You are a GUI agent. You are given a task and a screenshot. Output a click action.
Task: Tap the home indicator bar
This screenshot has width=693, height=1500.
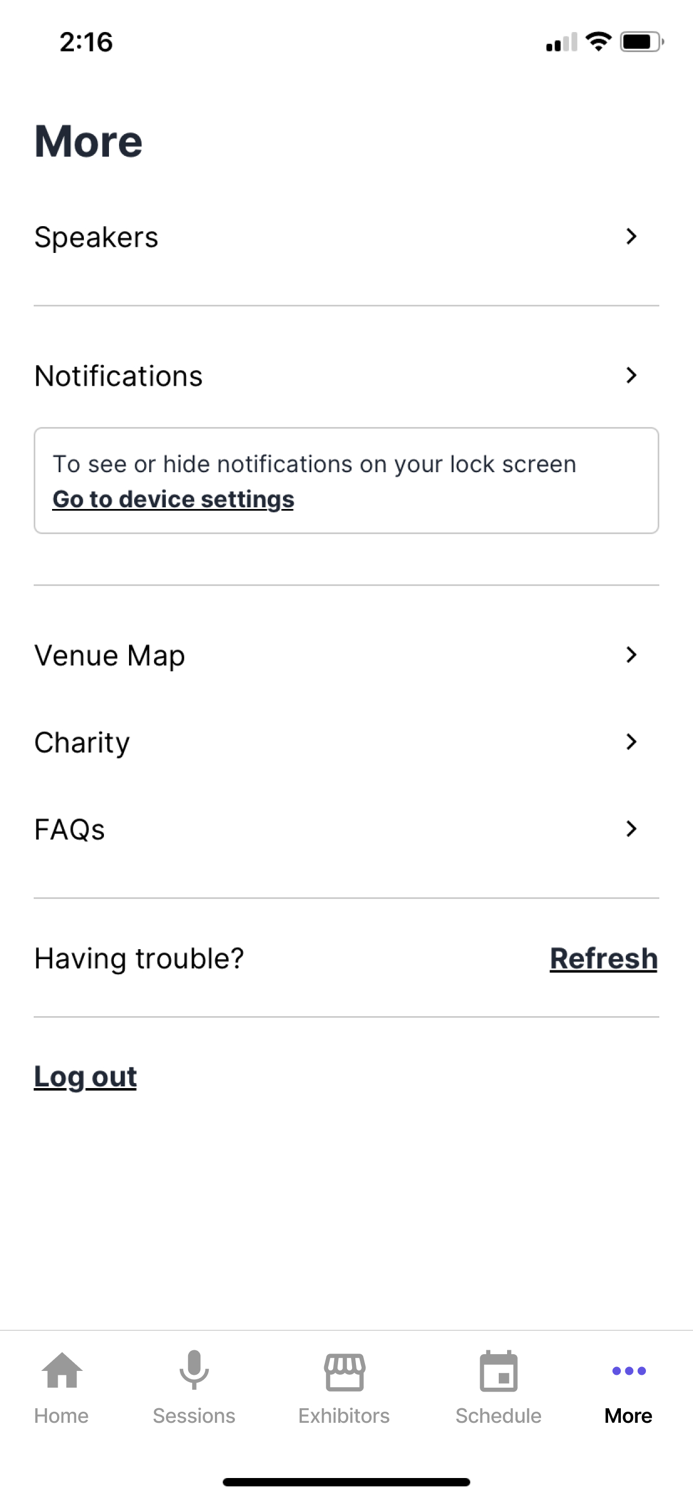pyautogui.click(x=346, y=1482)
